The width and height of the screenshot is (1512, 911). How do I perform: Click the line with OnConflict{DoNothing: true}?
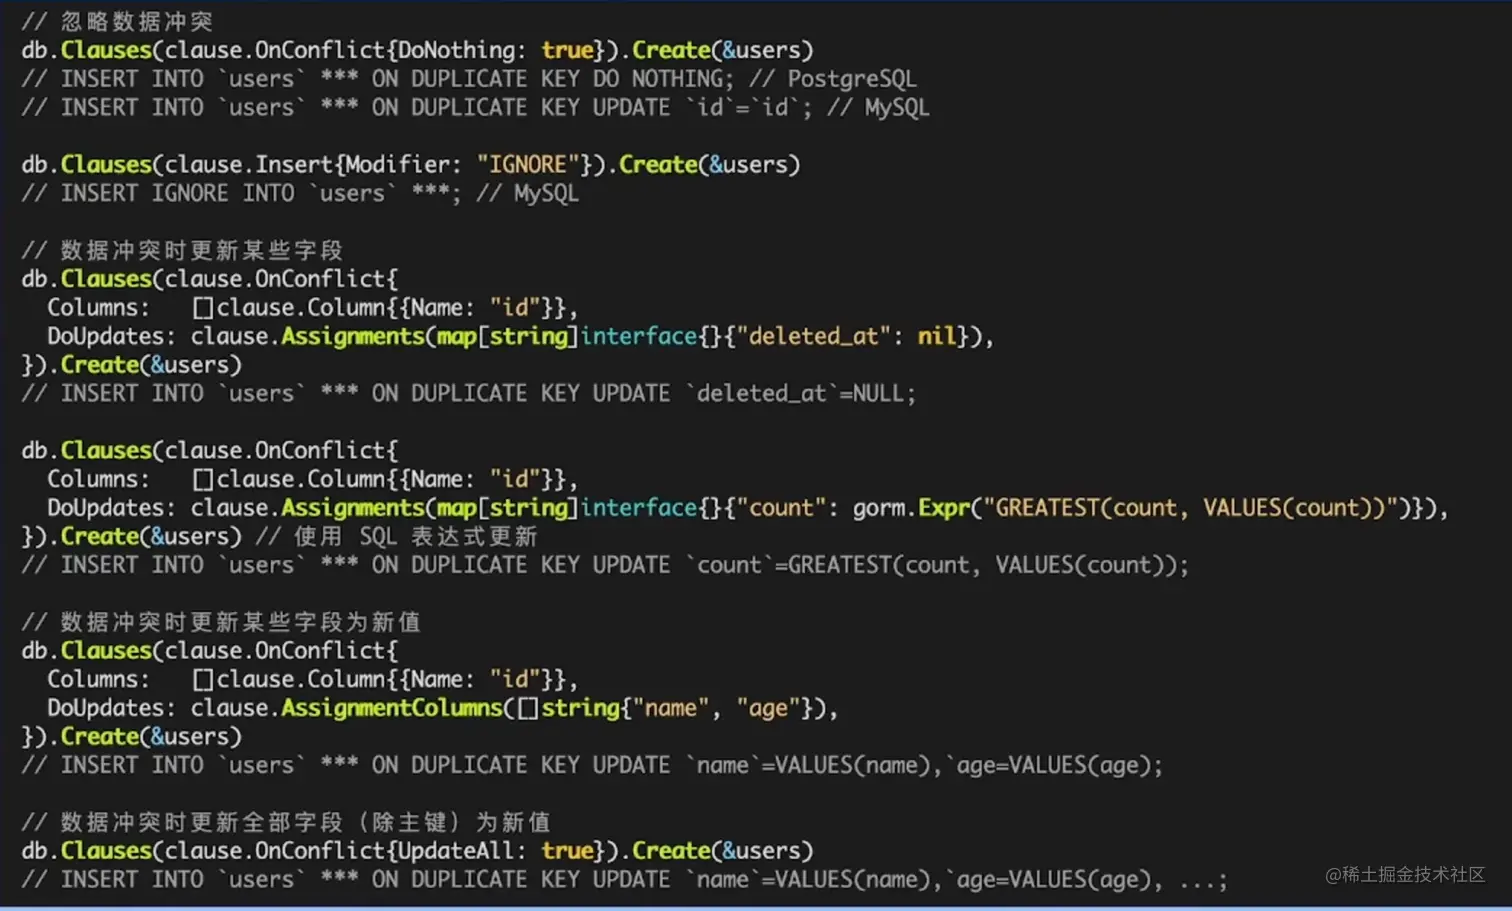pyautogui.click(x=417, y=50)
